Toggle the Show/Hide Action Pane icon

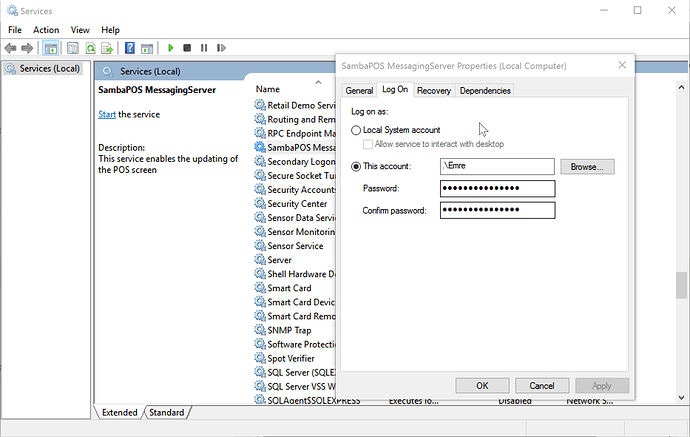tap(147, 48)
